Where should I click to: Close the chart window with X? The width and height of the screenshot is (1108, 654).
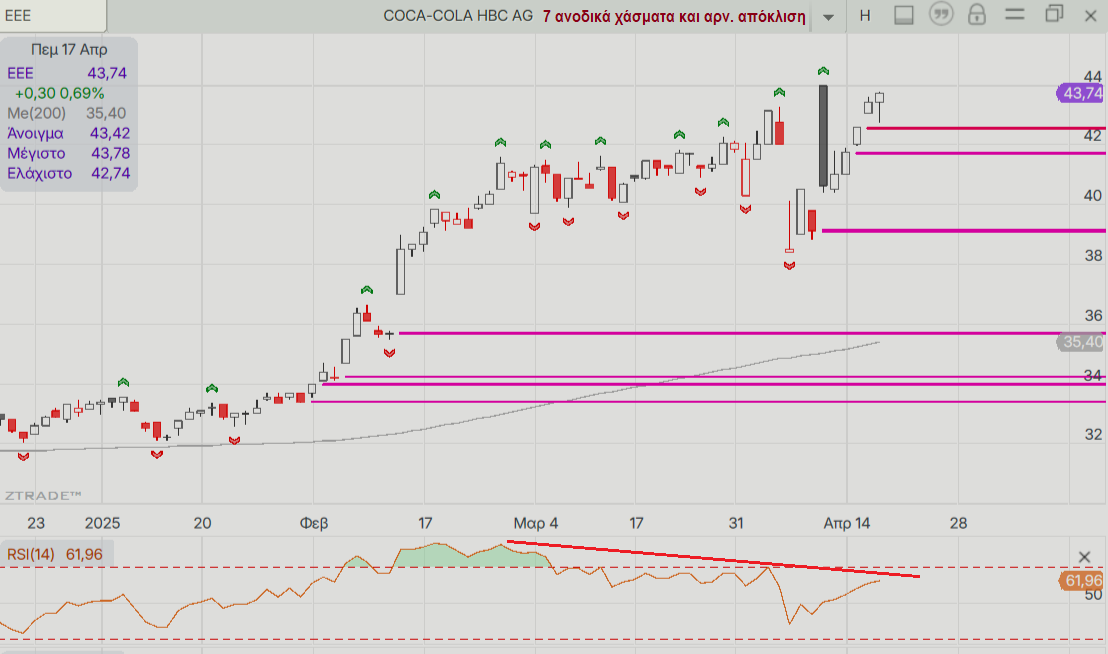(x=1090, y=16)
